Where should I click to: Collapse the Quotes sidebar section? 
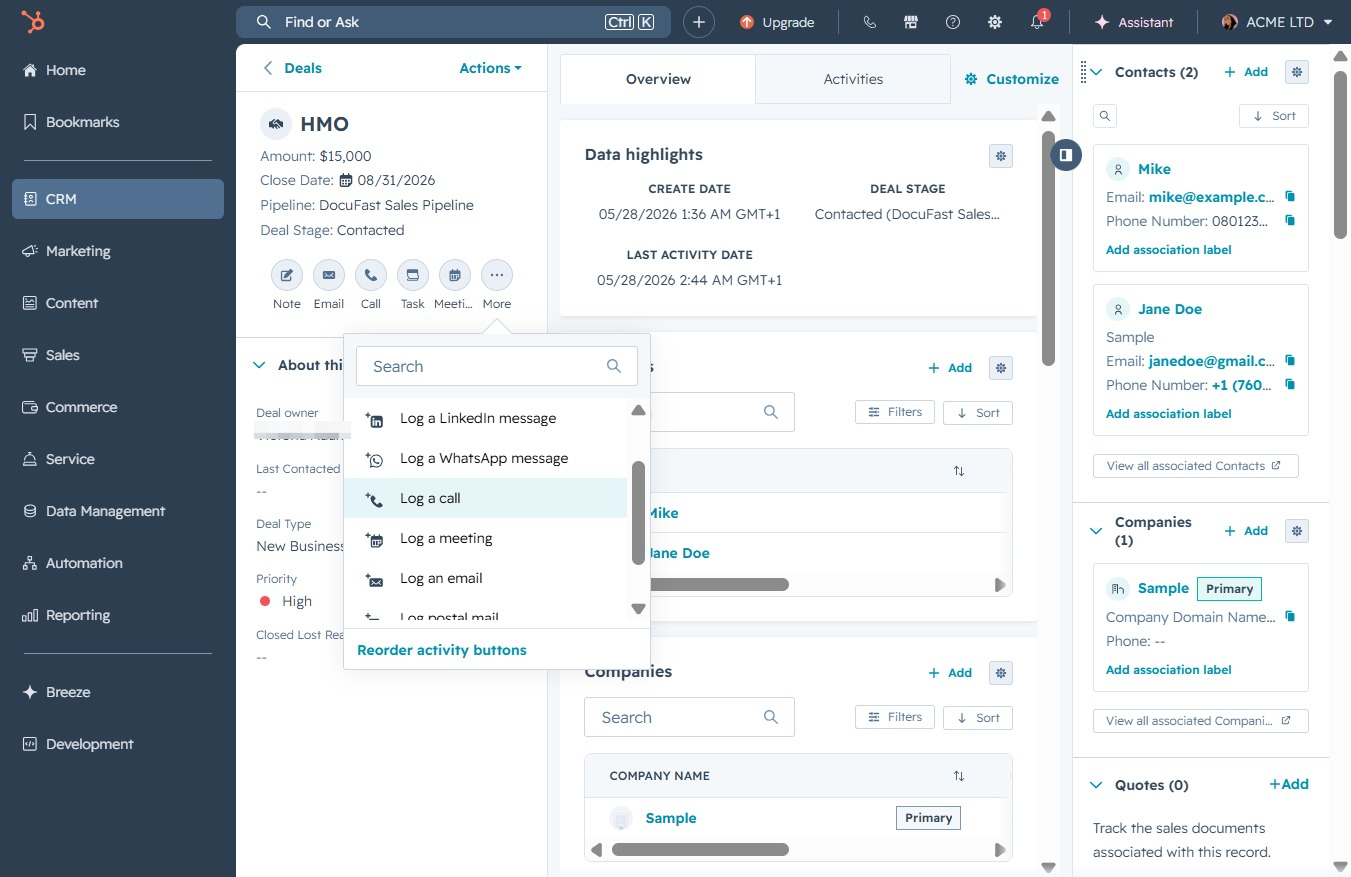(x=1097, y=785)
